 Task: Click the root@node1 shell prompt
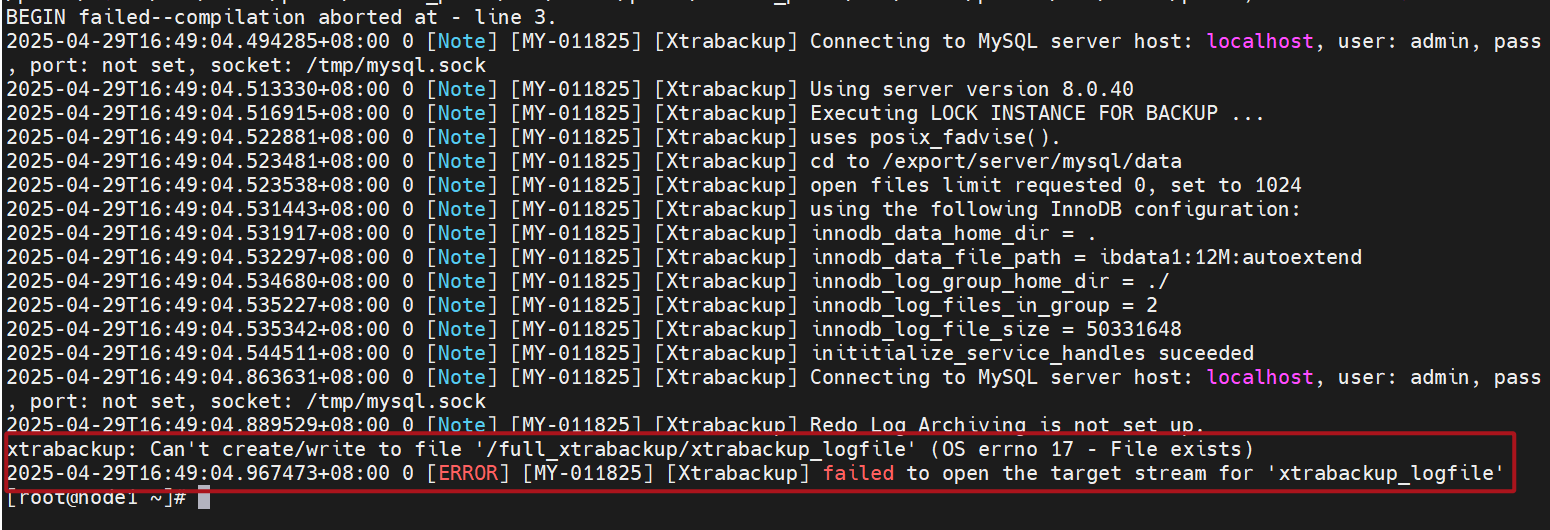96,497
